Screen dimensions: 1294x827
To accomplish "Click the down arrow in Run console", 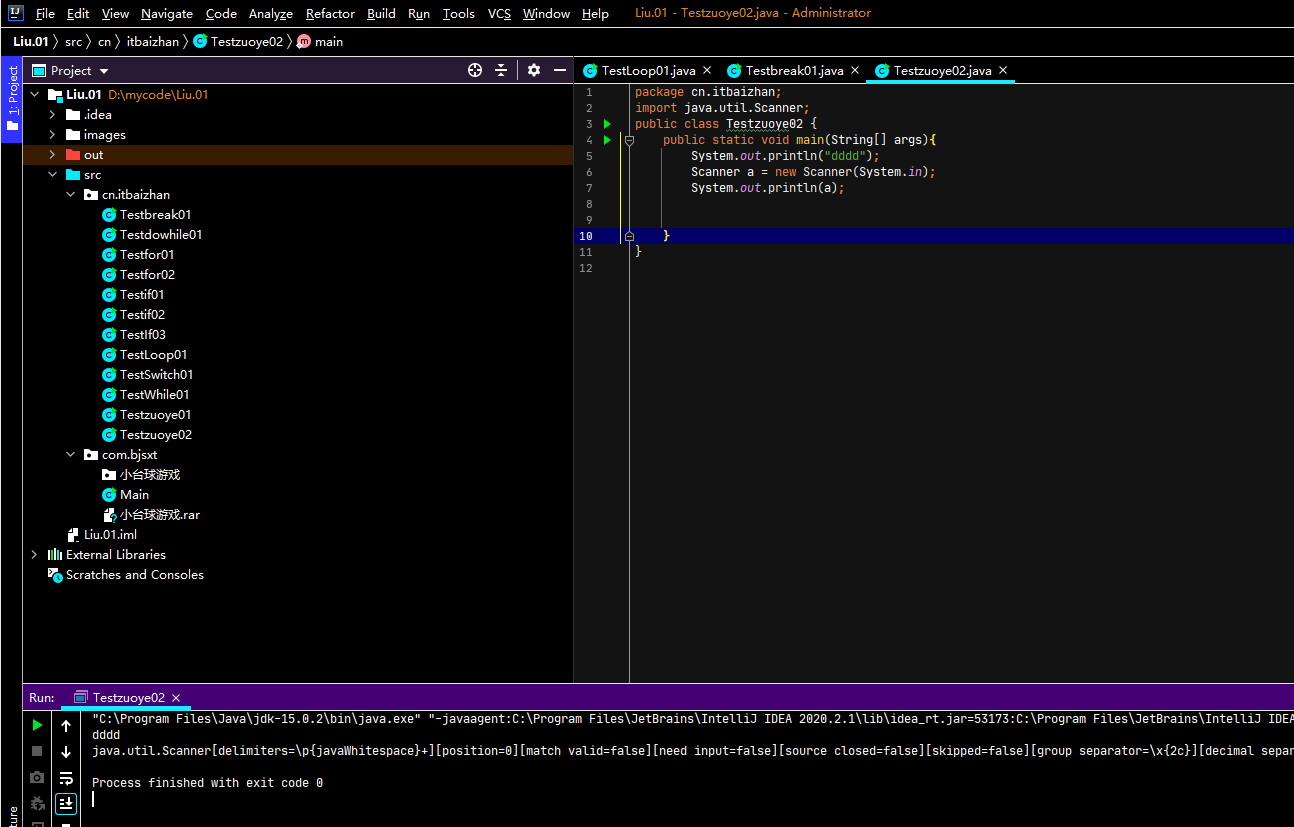I will coord(66,752).
